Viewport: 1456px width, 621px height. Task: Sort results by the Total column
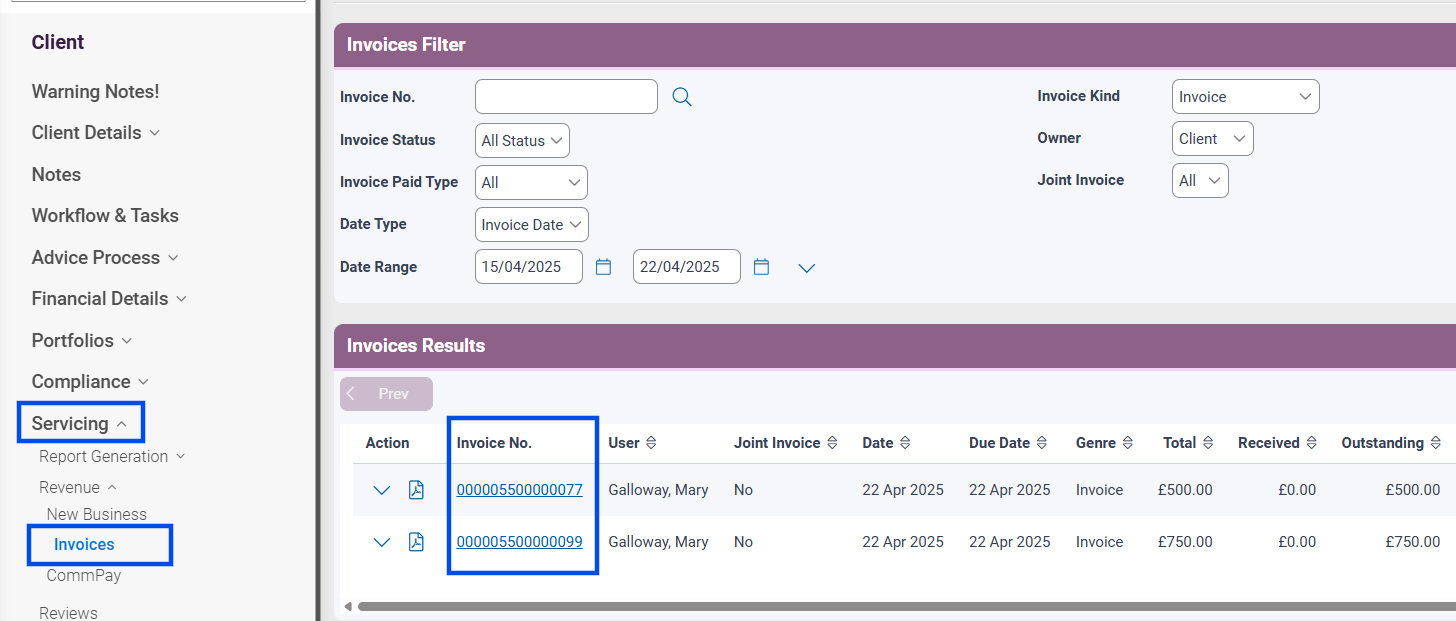pyautogui.click(x=1205, y=442)
